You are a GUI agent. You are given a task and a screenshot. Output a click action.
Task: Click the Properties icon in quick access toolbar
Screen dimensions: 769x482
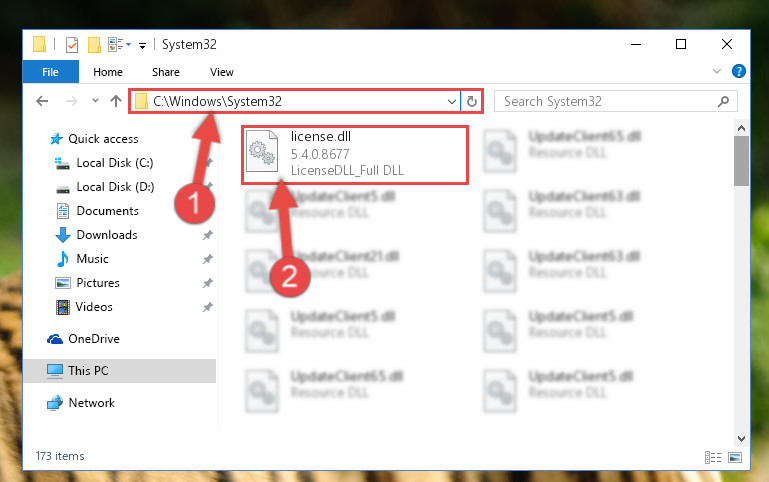tap(72, 45)
